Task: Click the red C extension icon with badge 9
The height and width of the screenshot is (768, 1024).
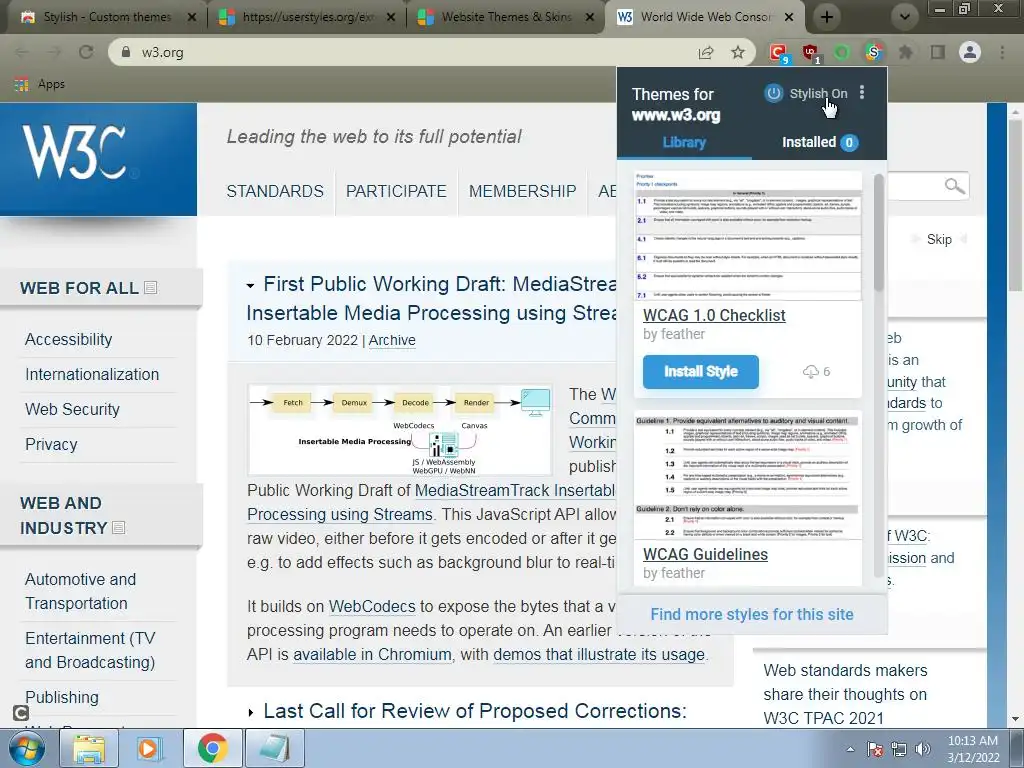Action: coord(778,52)
